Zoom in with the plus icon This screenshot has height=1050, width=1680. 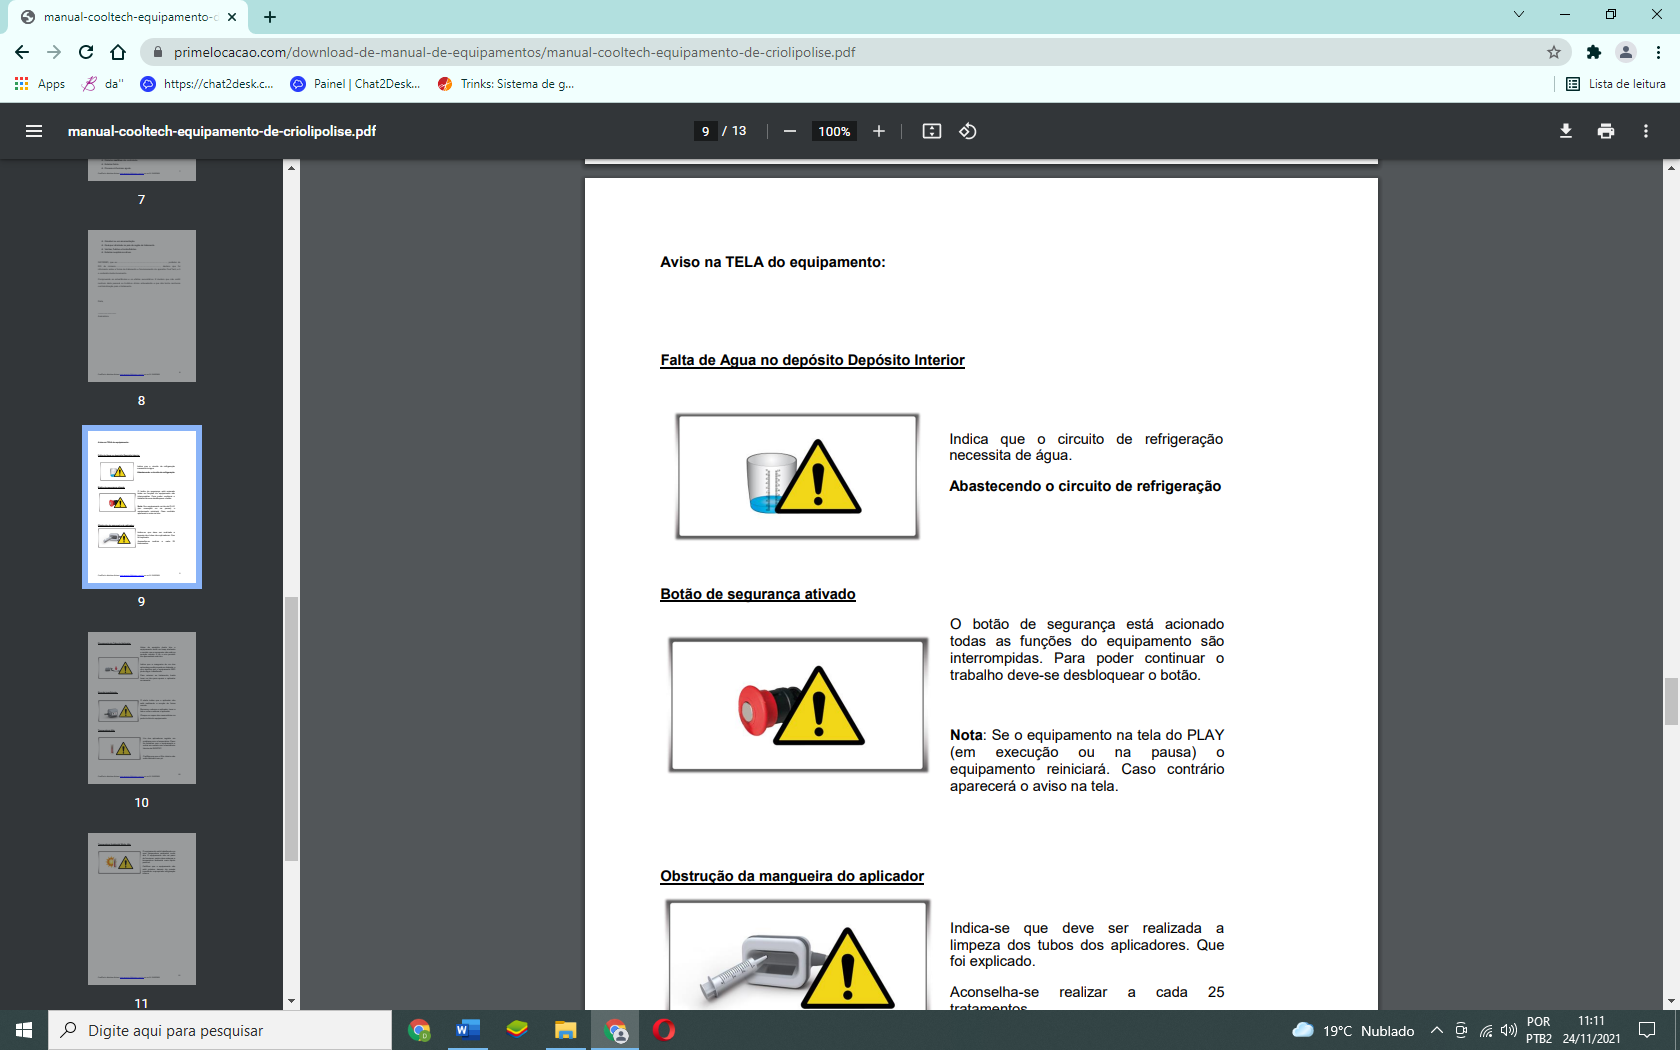(x=879, y=131)
